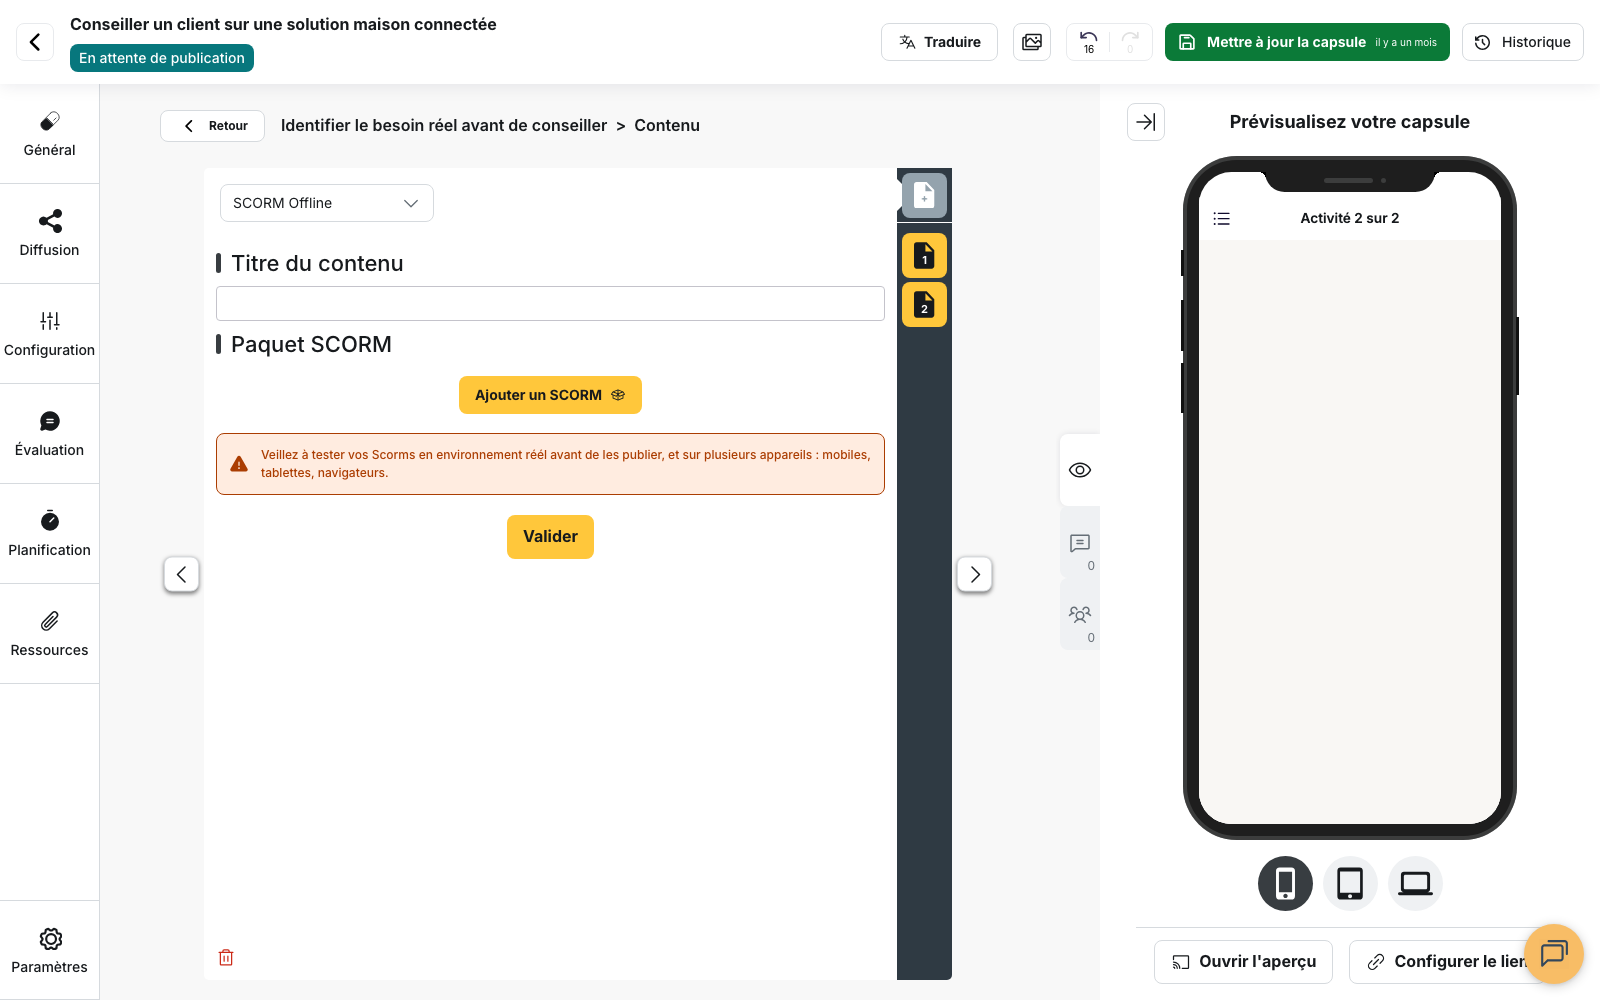1600x1000 pixels.
Task: Focus the Titre du contenu field
Action: tap(550, 304)
